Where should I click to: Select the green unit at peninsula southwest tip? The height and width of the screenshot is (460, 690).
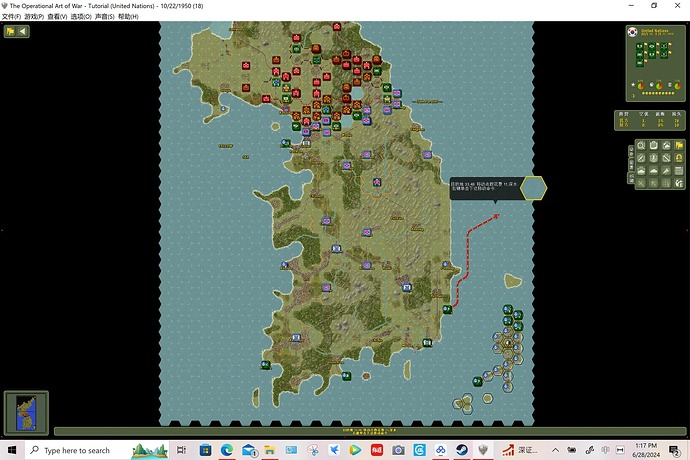click(x=265, y=364)
